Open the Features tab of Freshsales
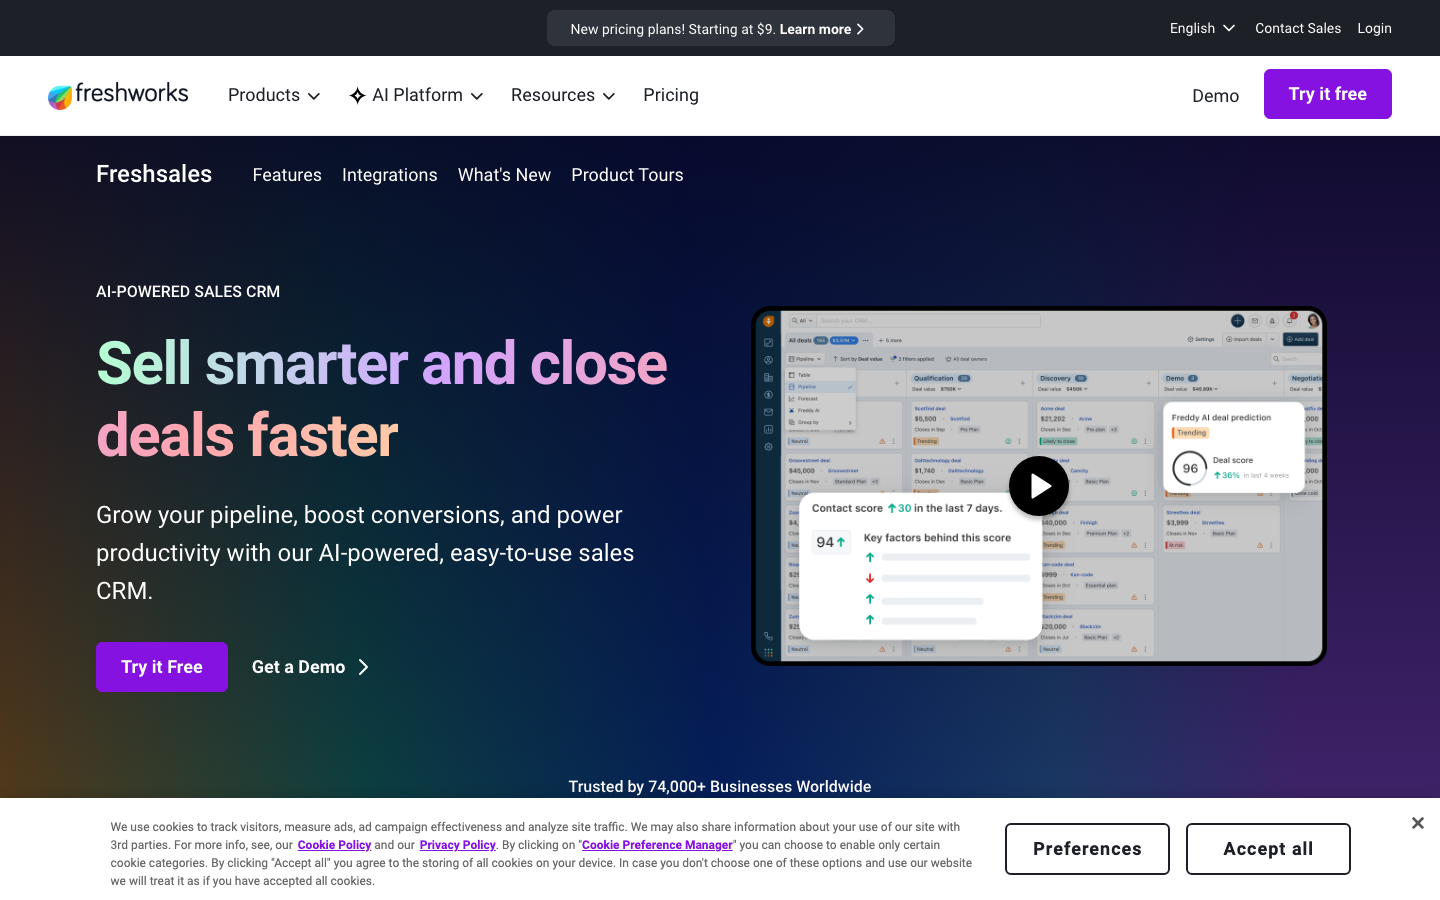The width and height of the screenshot is (1440, 900). point(287,175)
